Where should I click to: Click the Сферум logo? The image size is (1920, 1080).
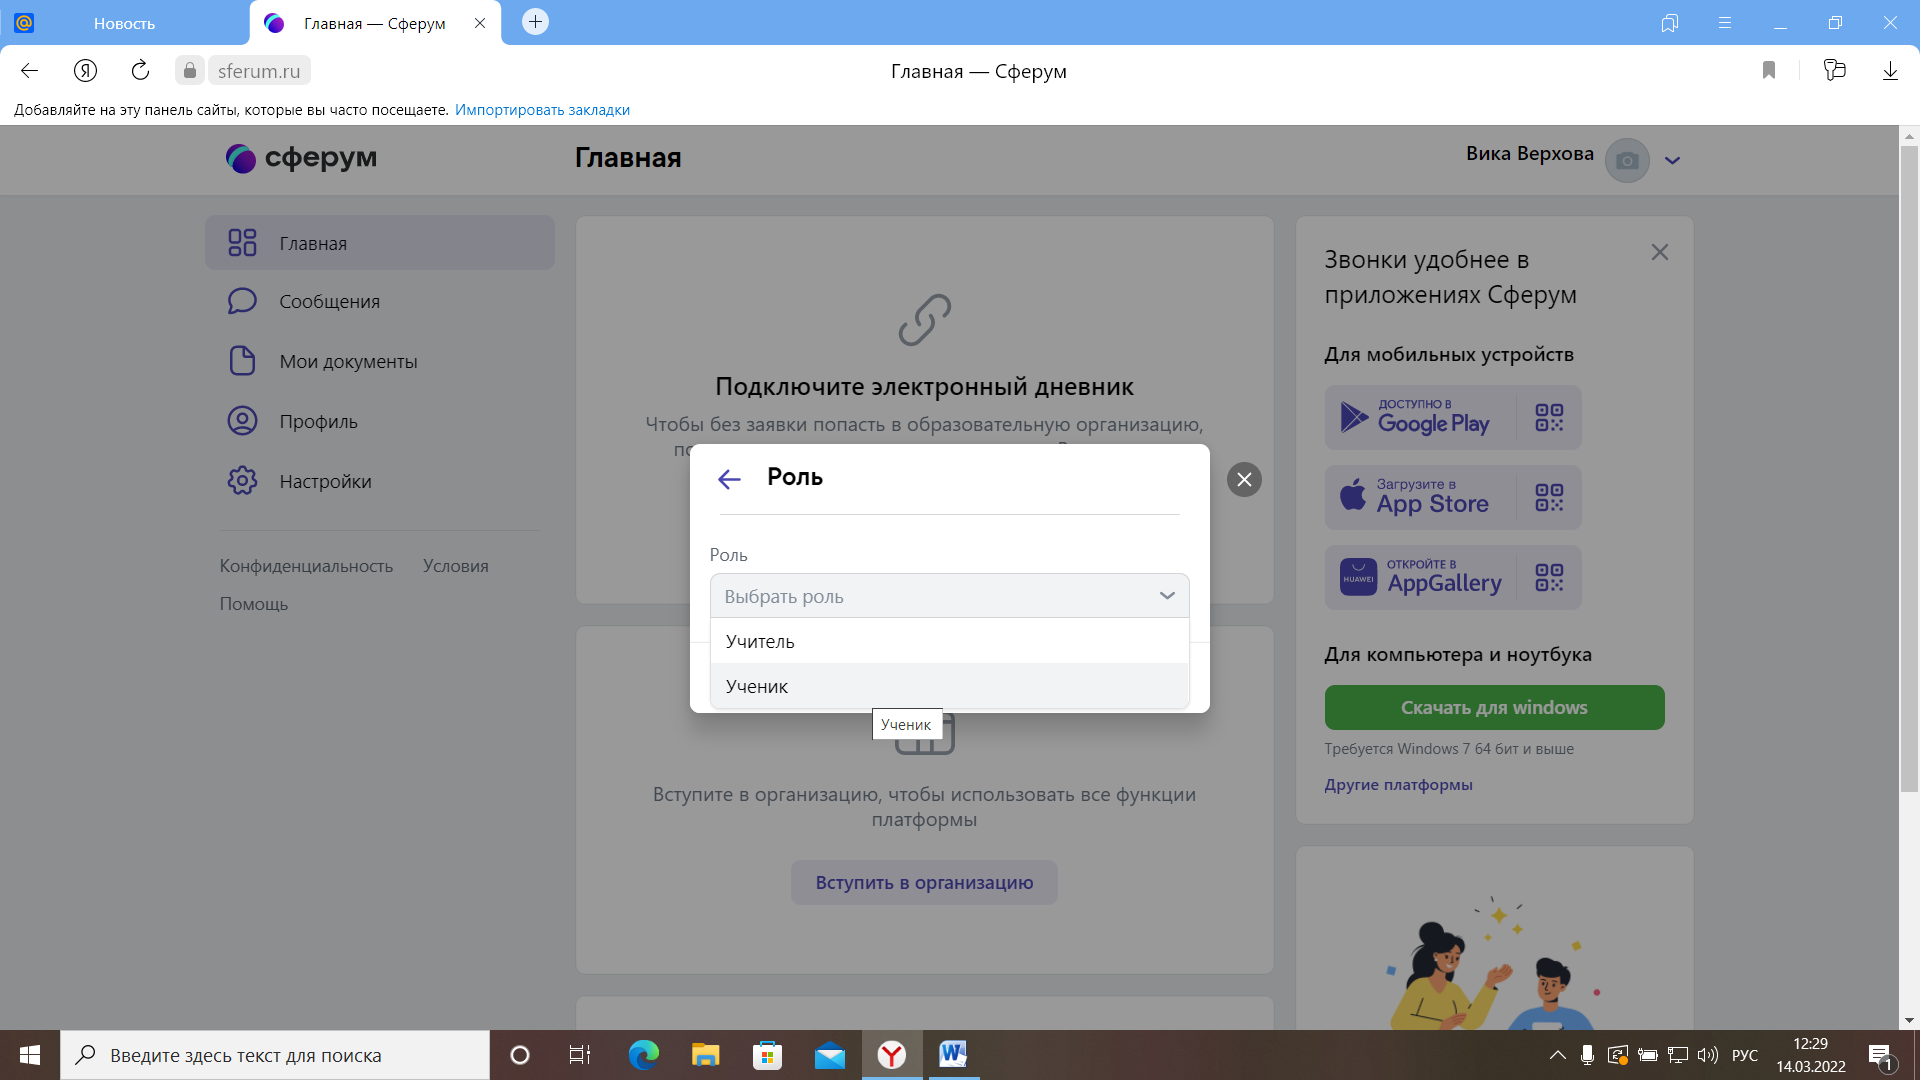[x=301, y=158]
